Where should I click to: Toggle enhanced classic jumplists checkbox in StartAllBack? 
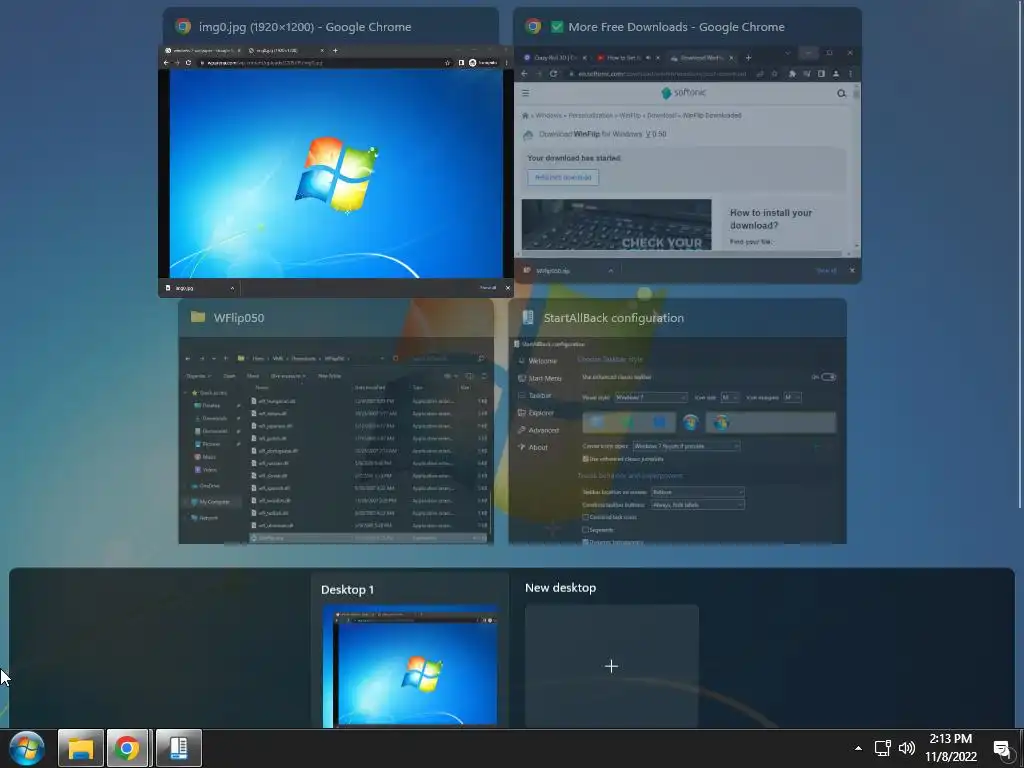(x=585, y=459)
